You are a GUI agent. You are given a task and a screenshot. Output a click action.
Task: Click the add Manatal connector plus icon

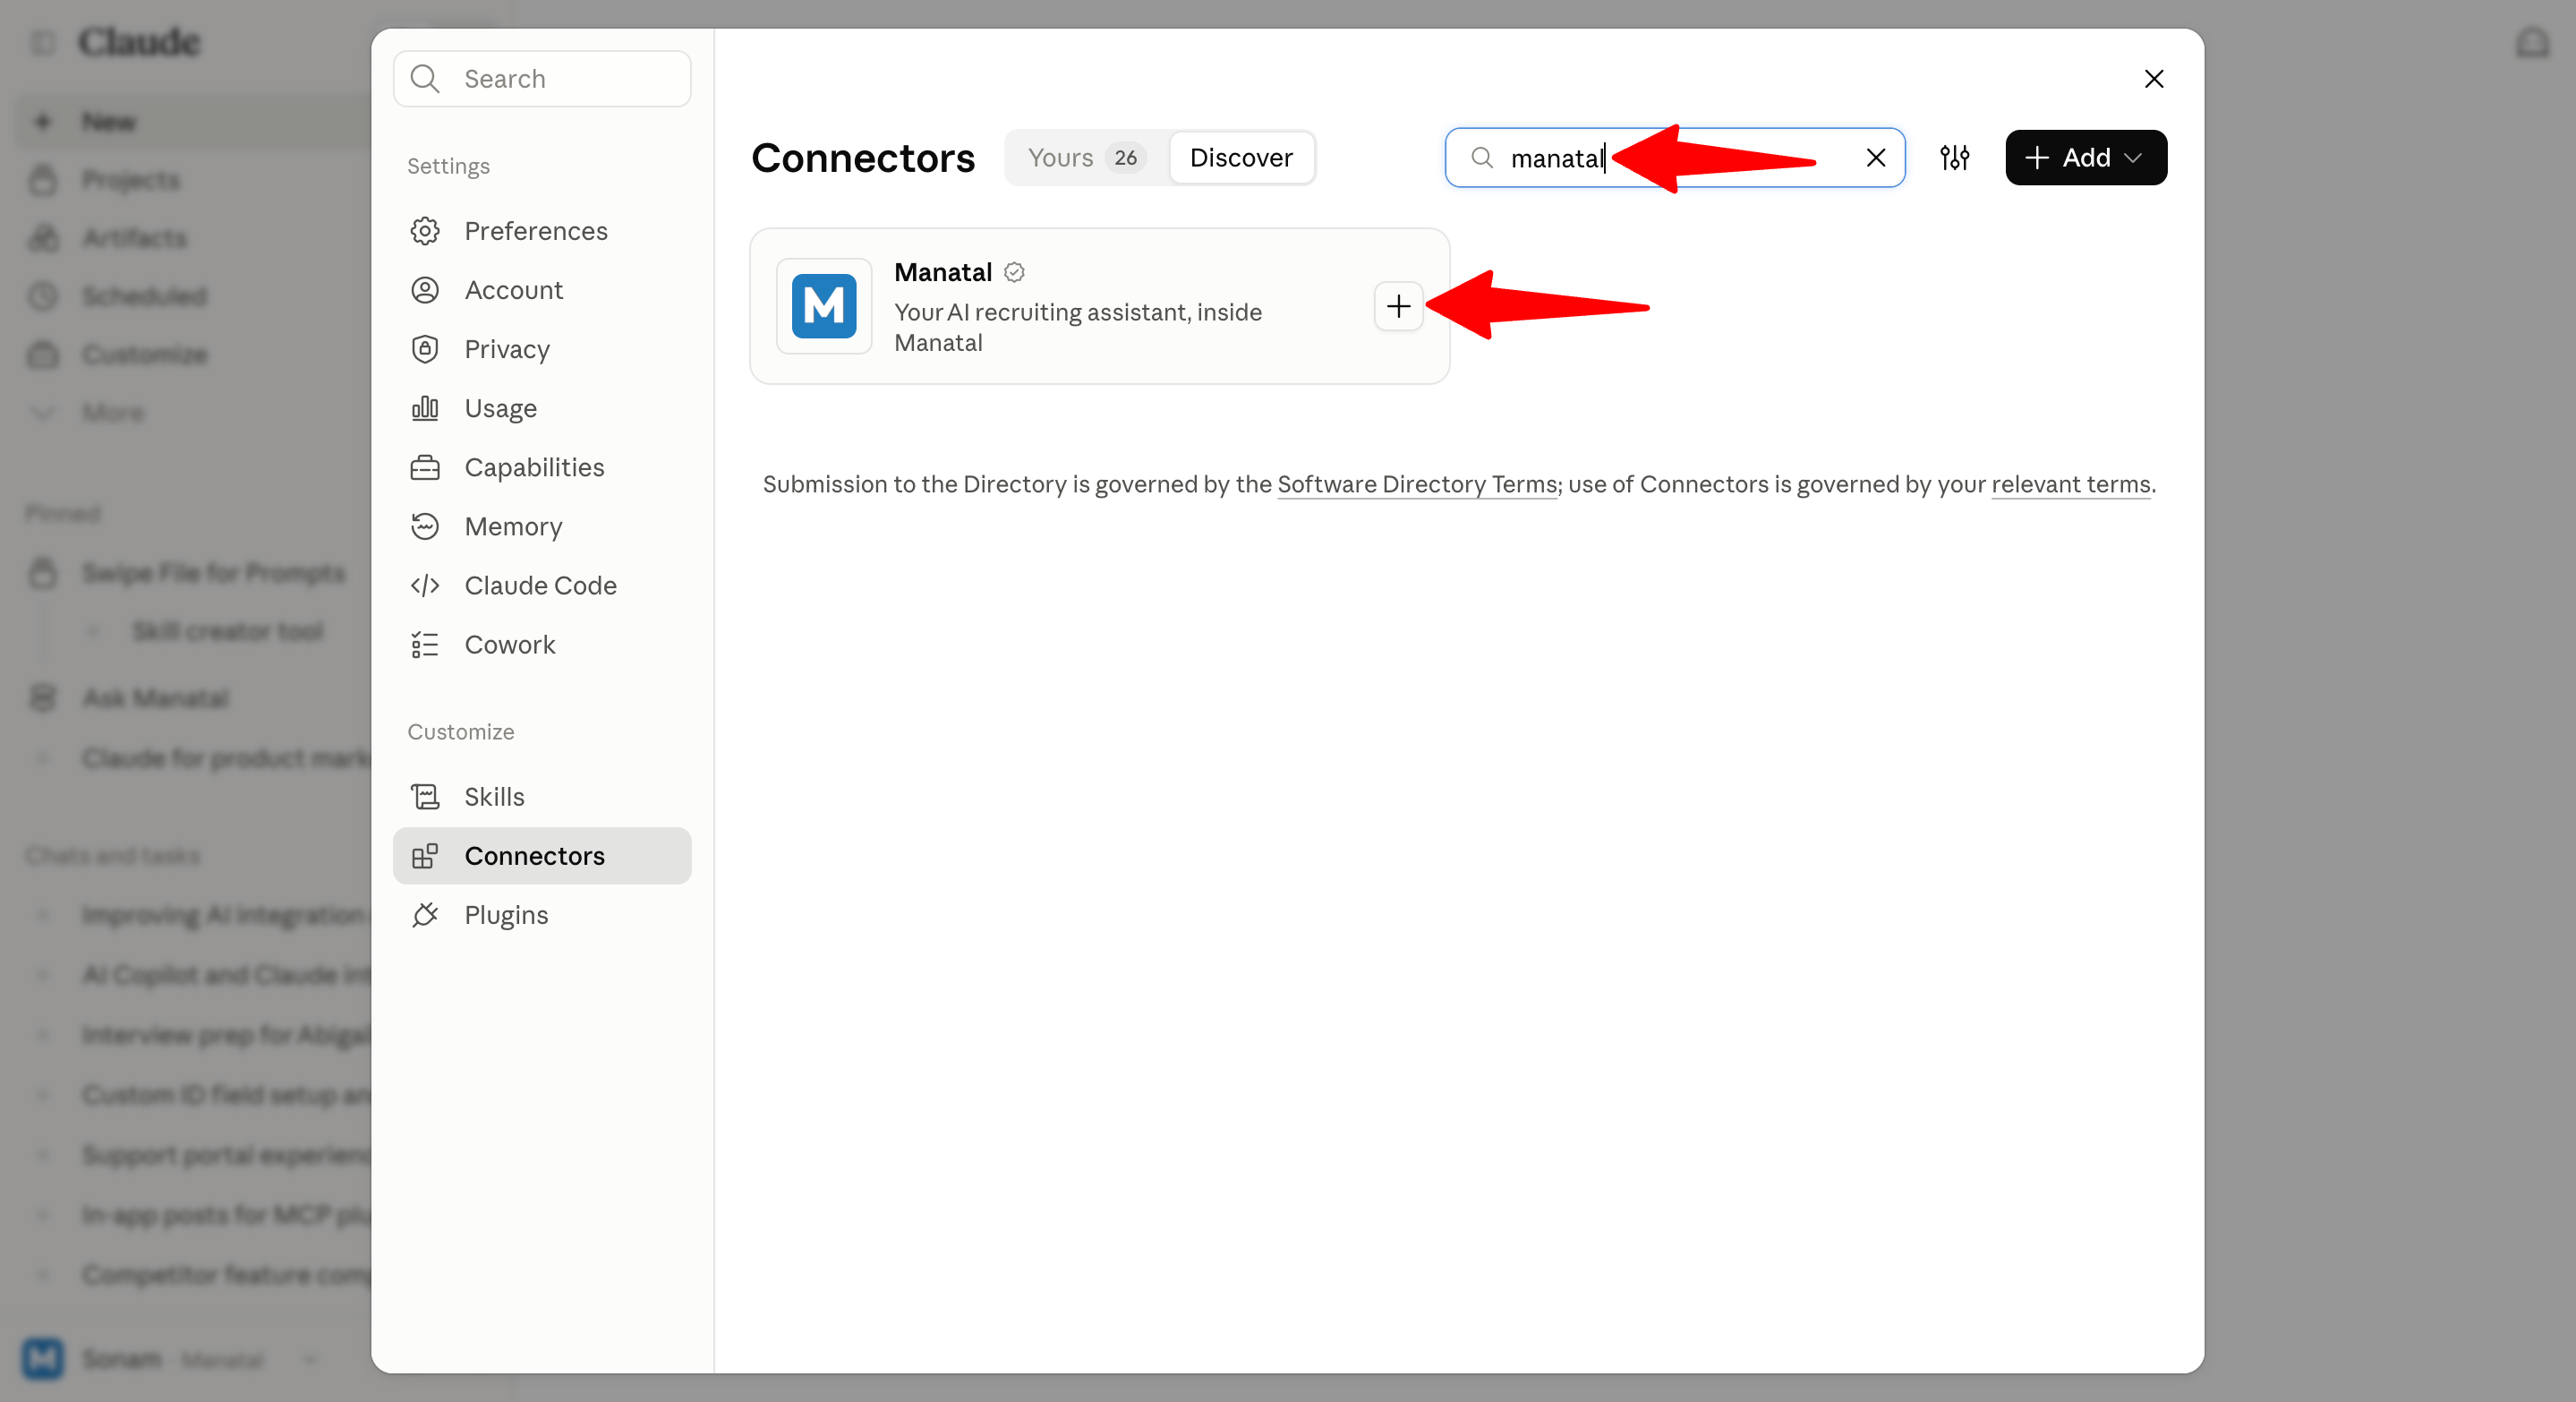1398,306
